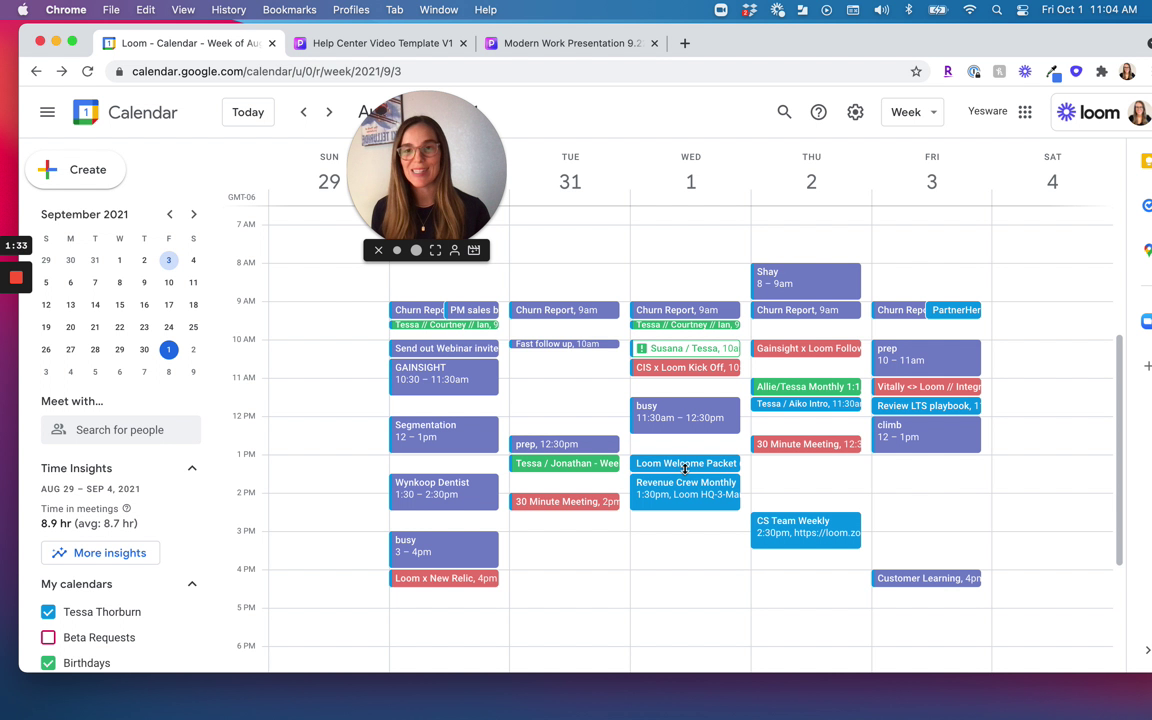Collapse the Time Insights section
Viewport: 1152px width, 720px height.
point(192,467)
